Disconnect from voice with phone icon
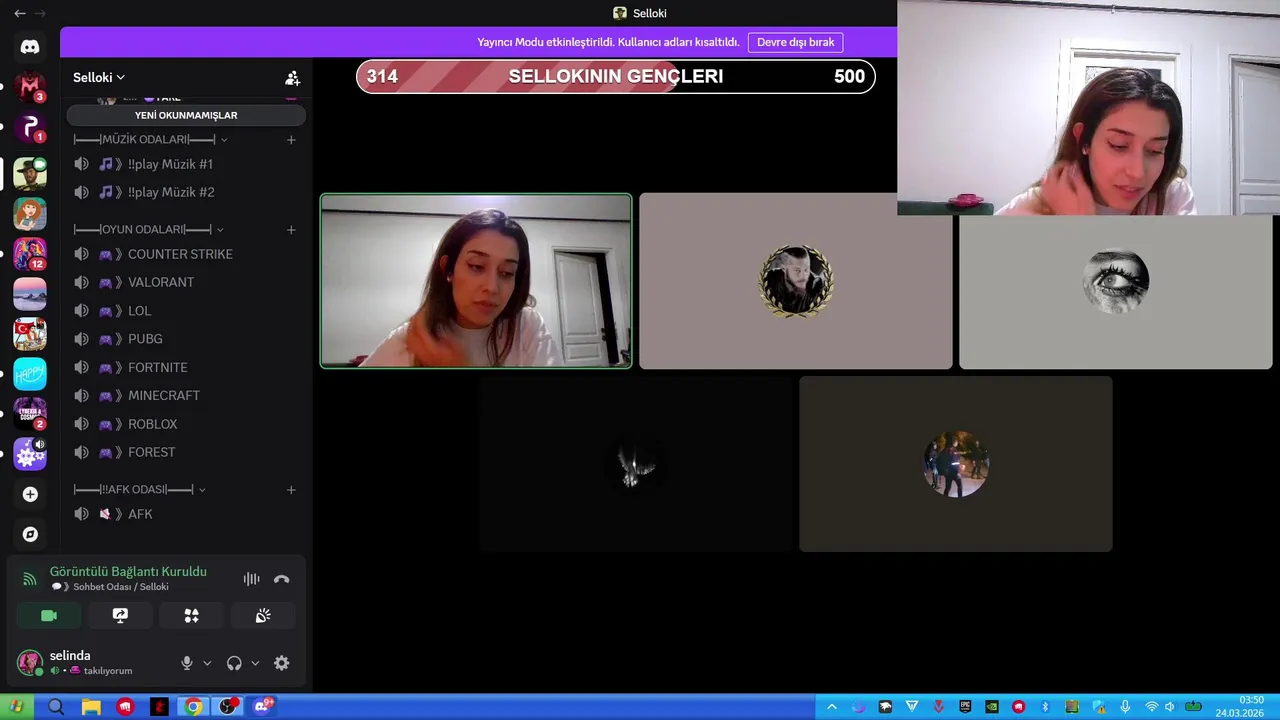The image size is (1280, 720). (282, 579)
